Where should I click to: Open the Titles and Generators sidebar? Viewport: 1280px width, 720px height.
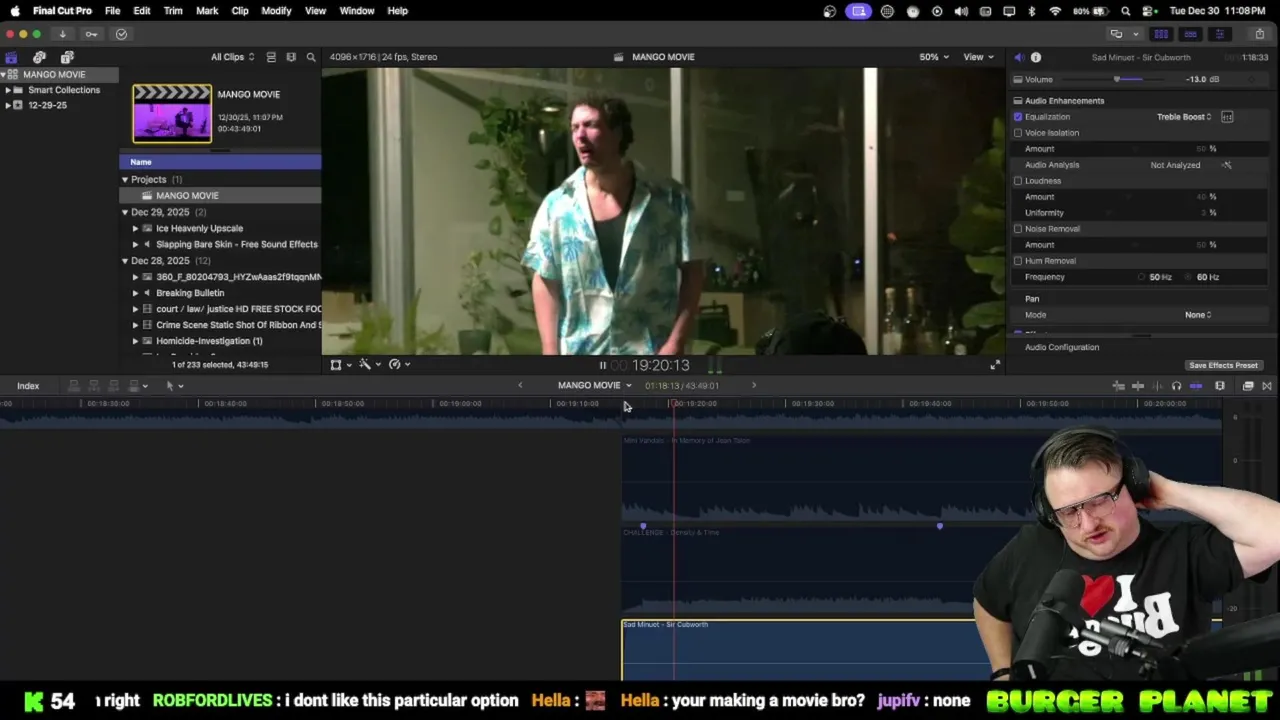(x=67, y=57)
